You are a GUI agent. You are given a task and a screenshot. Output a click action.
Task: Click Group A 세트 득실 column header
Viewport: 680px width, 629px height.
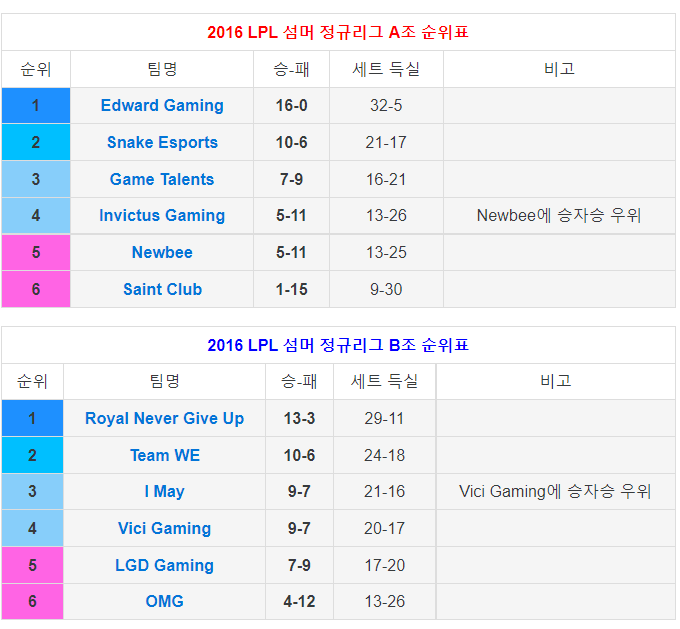click(x=386, y=69)
